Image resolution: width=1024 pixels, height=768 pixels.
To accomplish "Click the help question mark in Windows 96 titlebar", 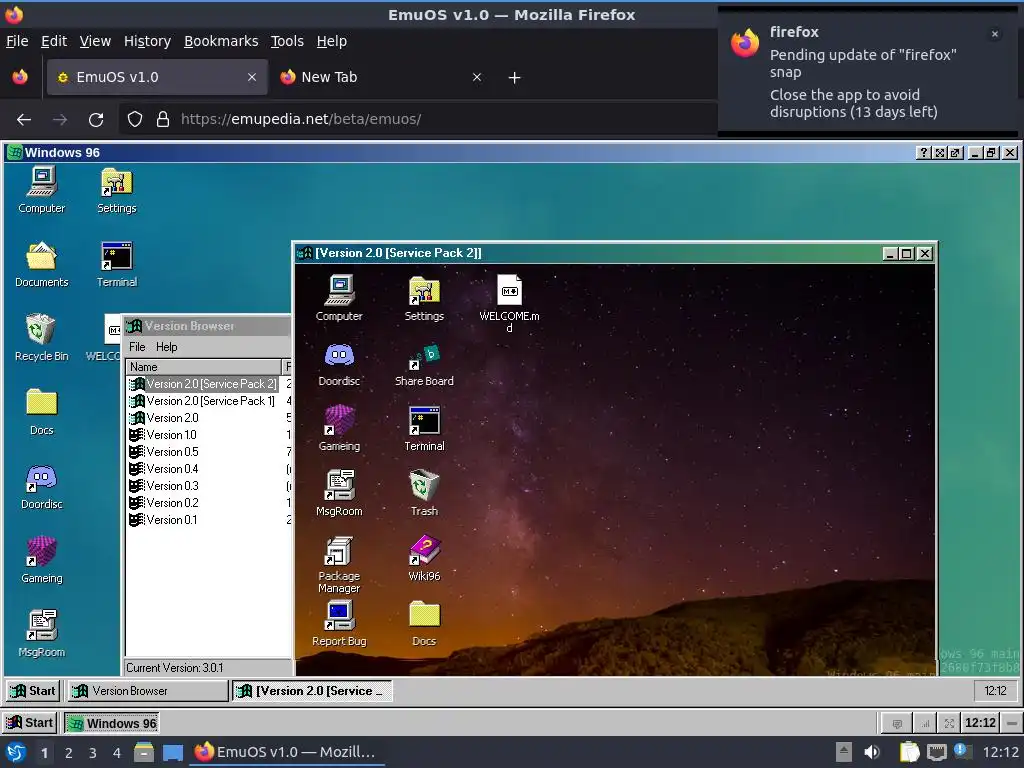I will click(923, 153).
